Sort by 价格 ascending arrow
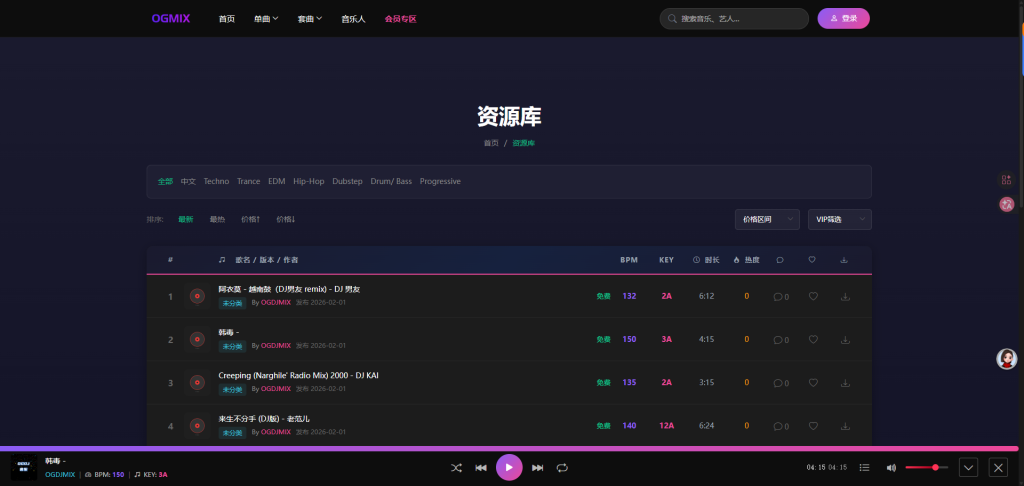Viewport: 1024px width, 486px height. tap(250, 219)
